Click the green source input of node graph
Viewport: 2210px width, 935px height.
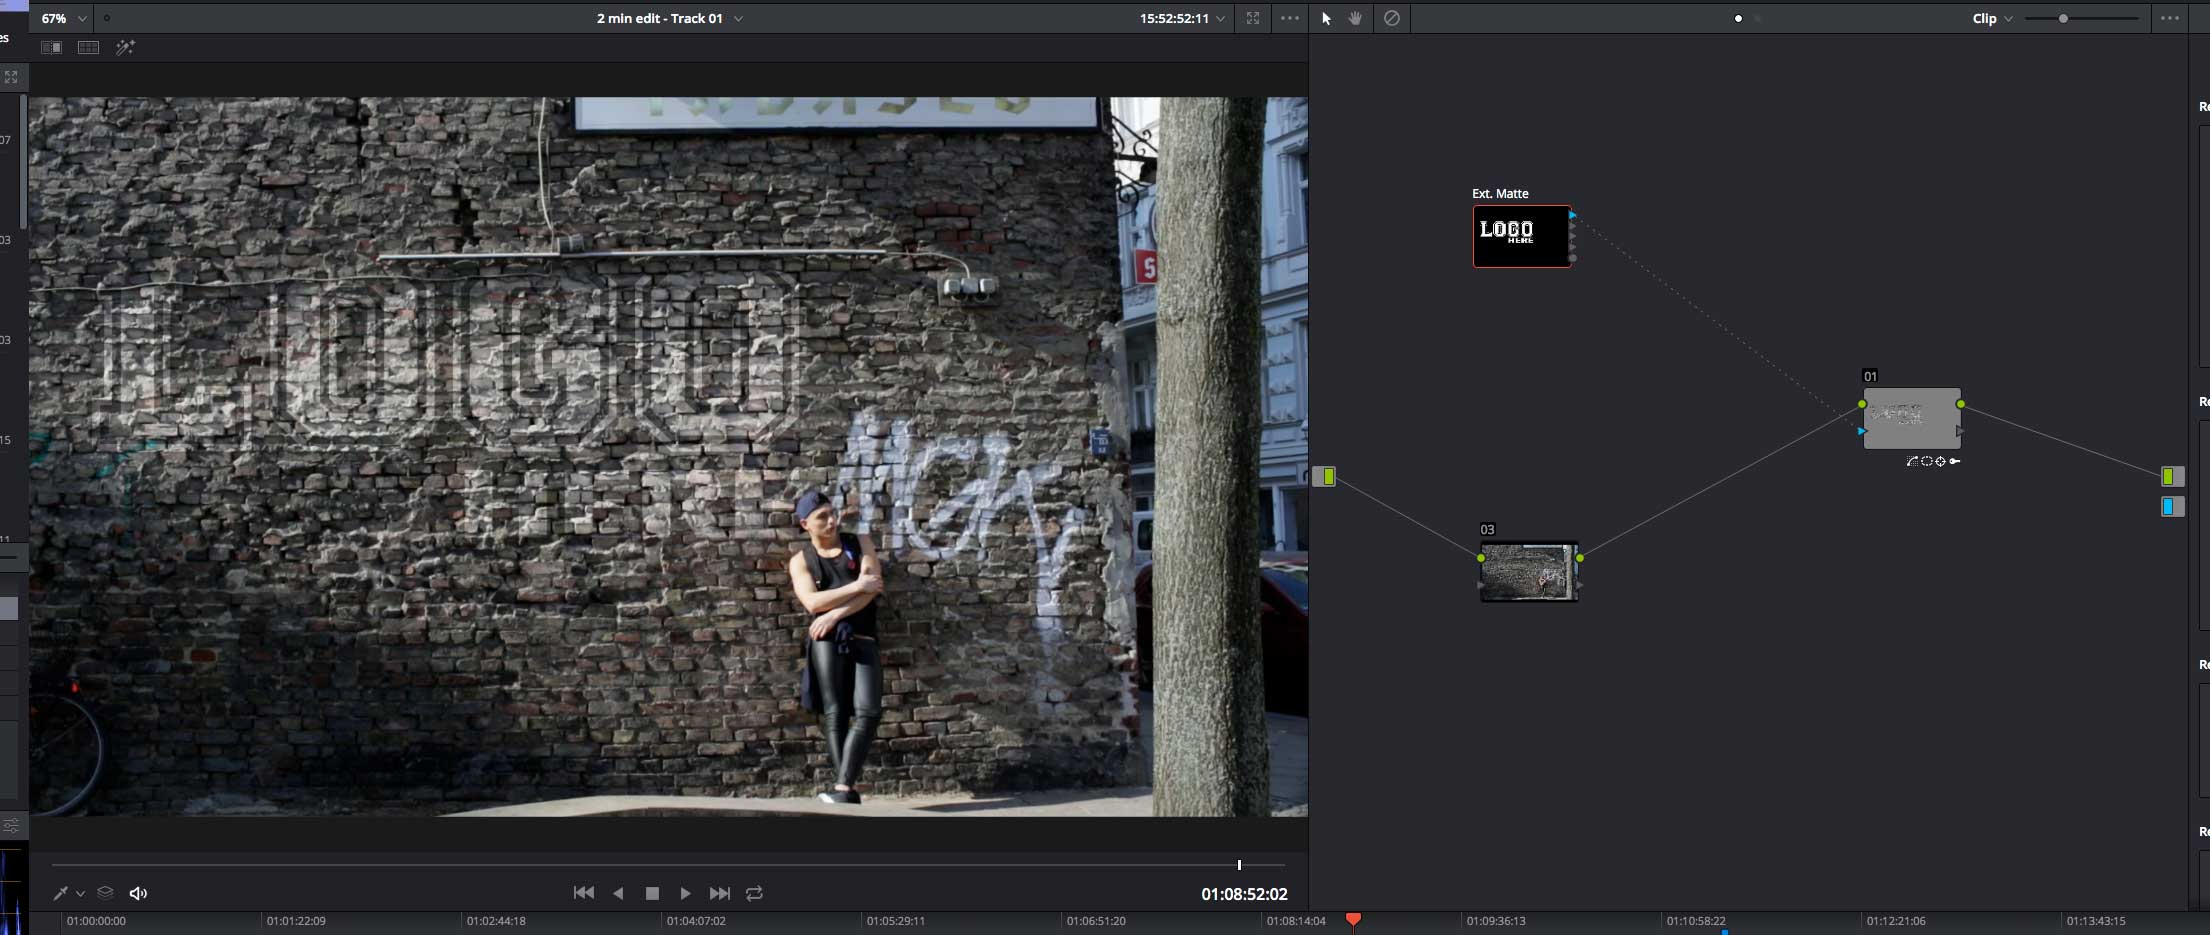pyautogui.click(x=1325, y=477)
